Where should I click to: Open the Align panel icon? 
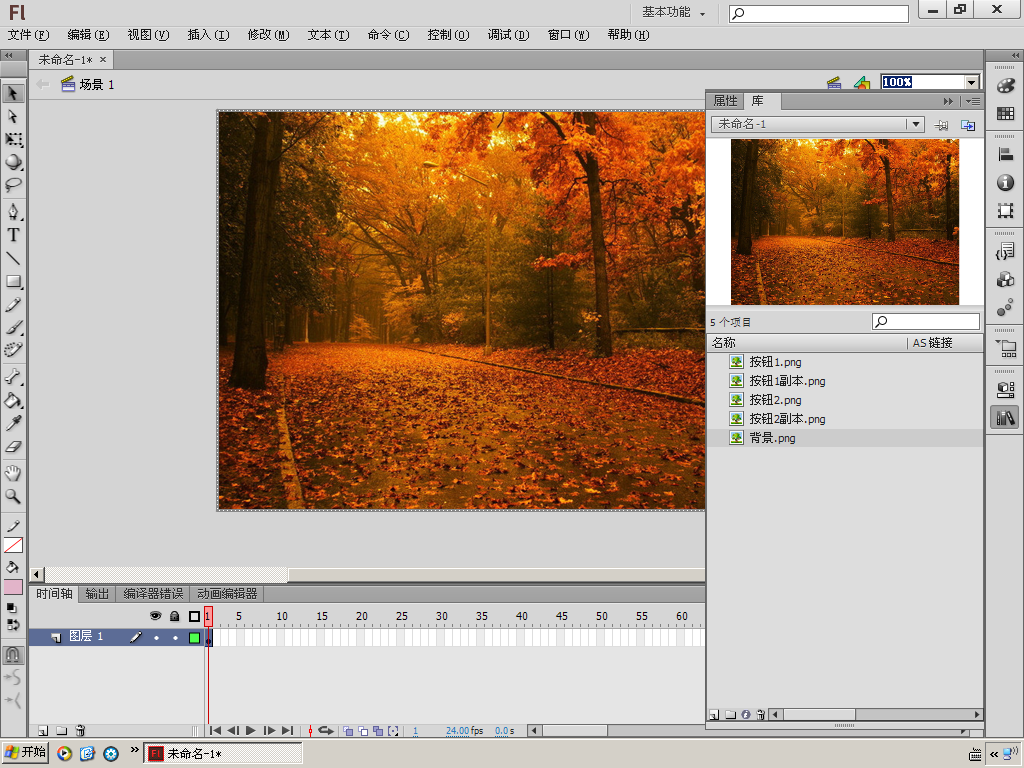click(x=1005, y=155)
